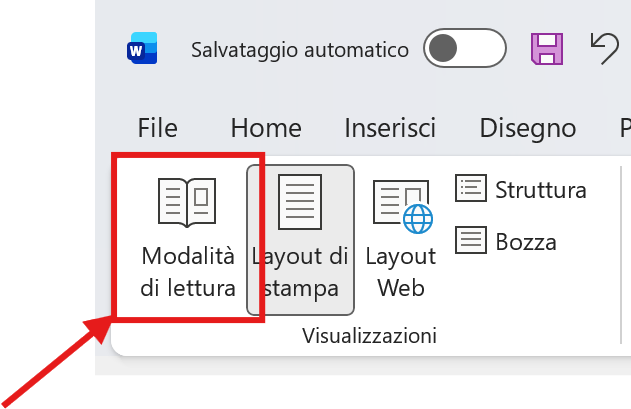631x409 pixels.
Task: Click the Bozza draft lines icon
Action: 471,240
